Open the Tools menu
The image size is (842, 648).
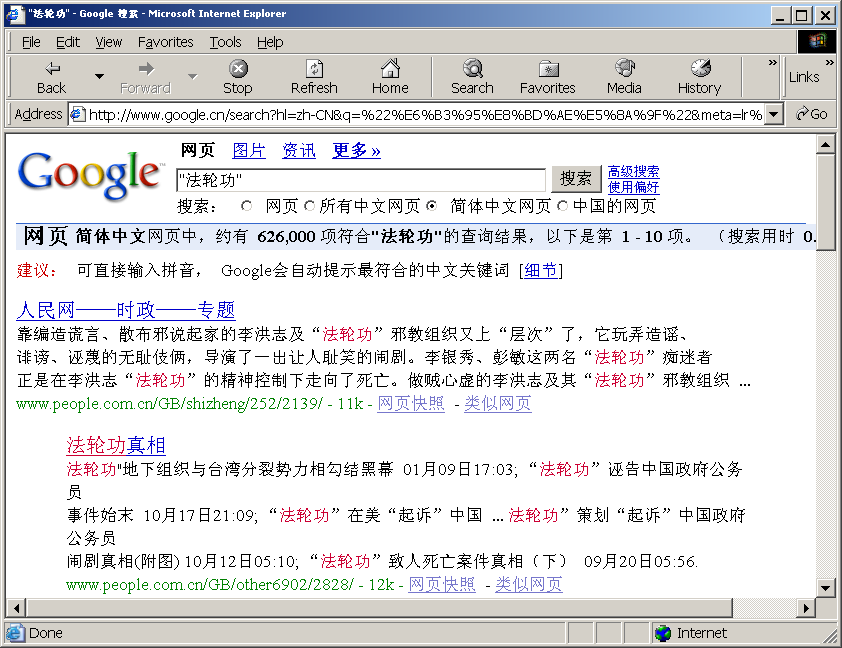[x=225, y=42]
